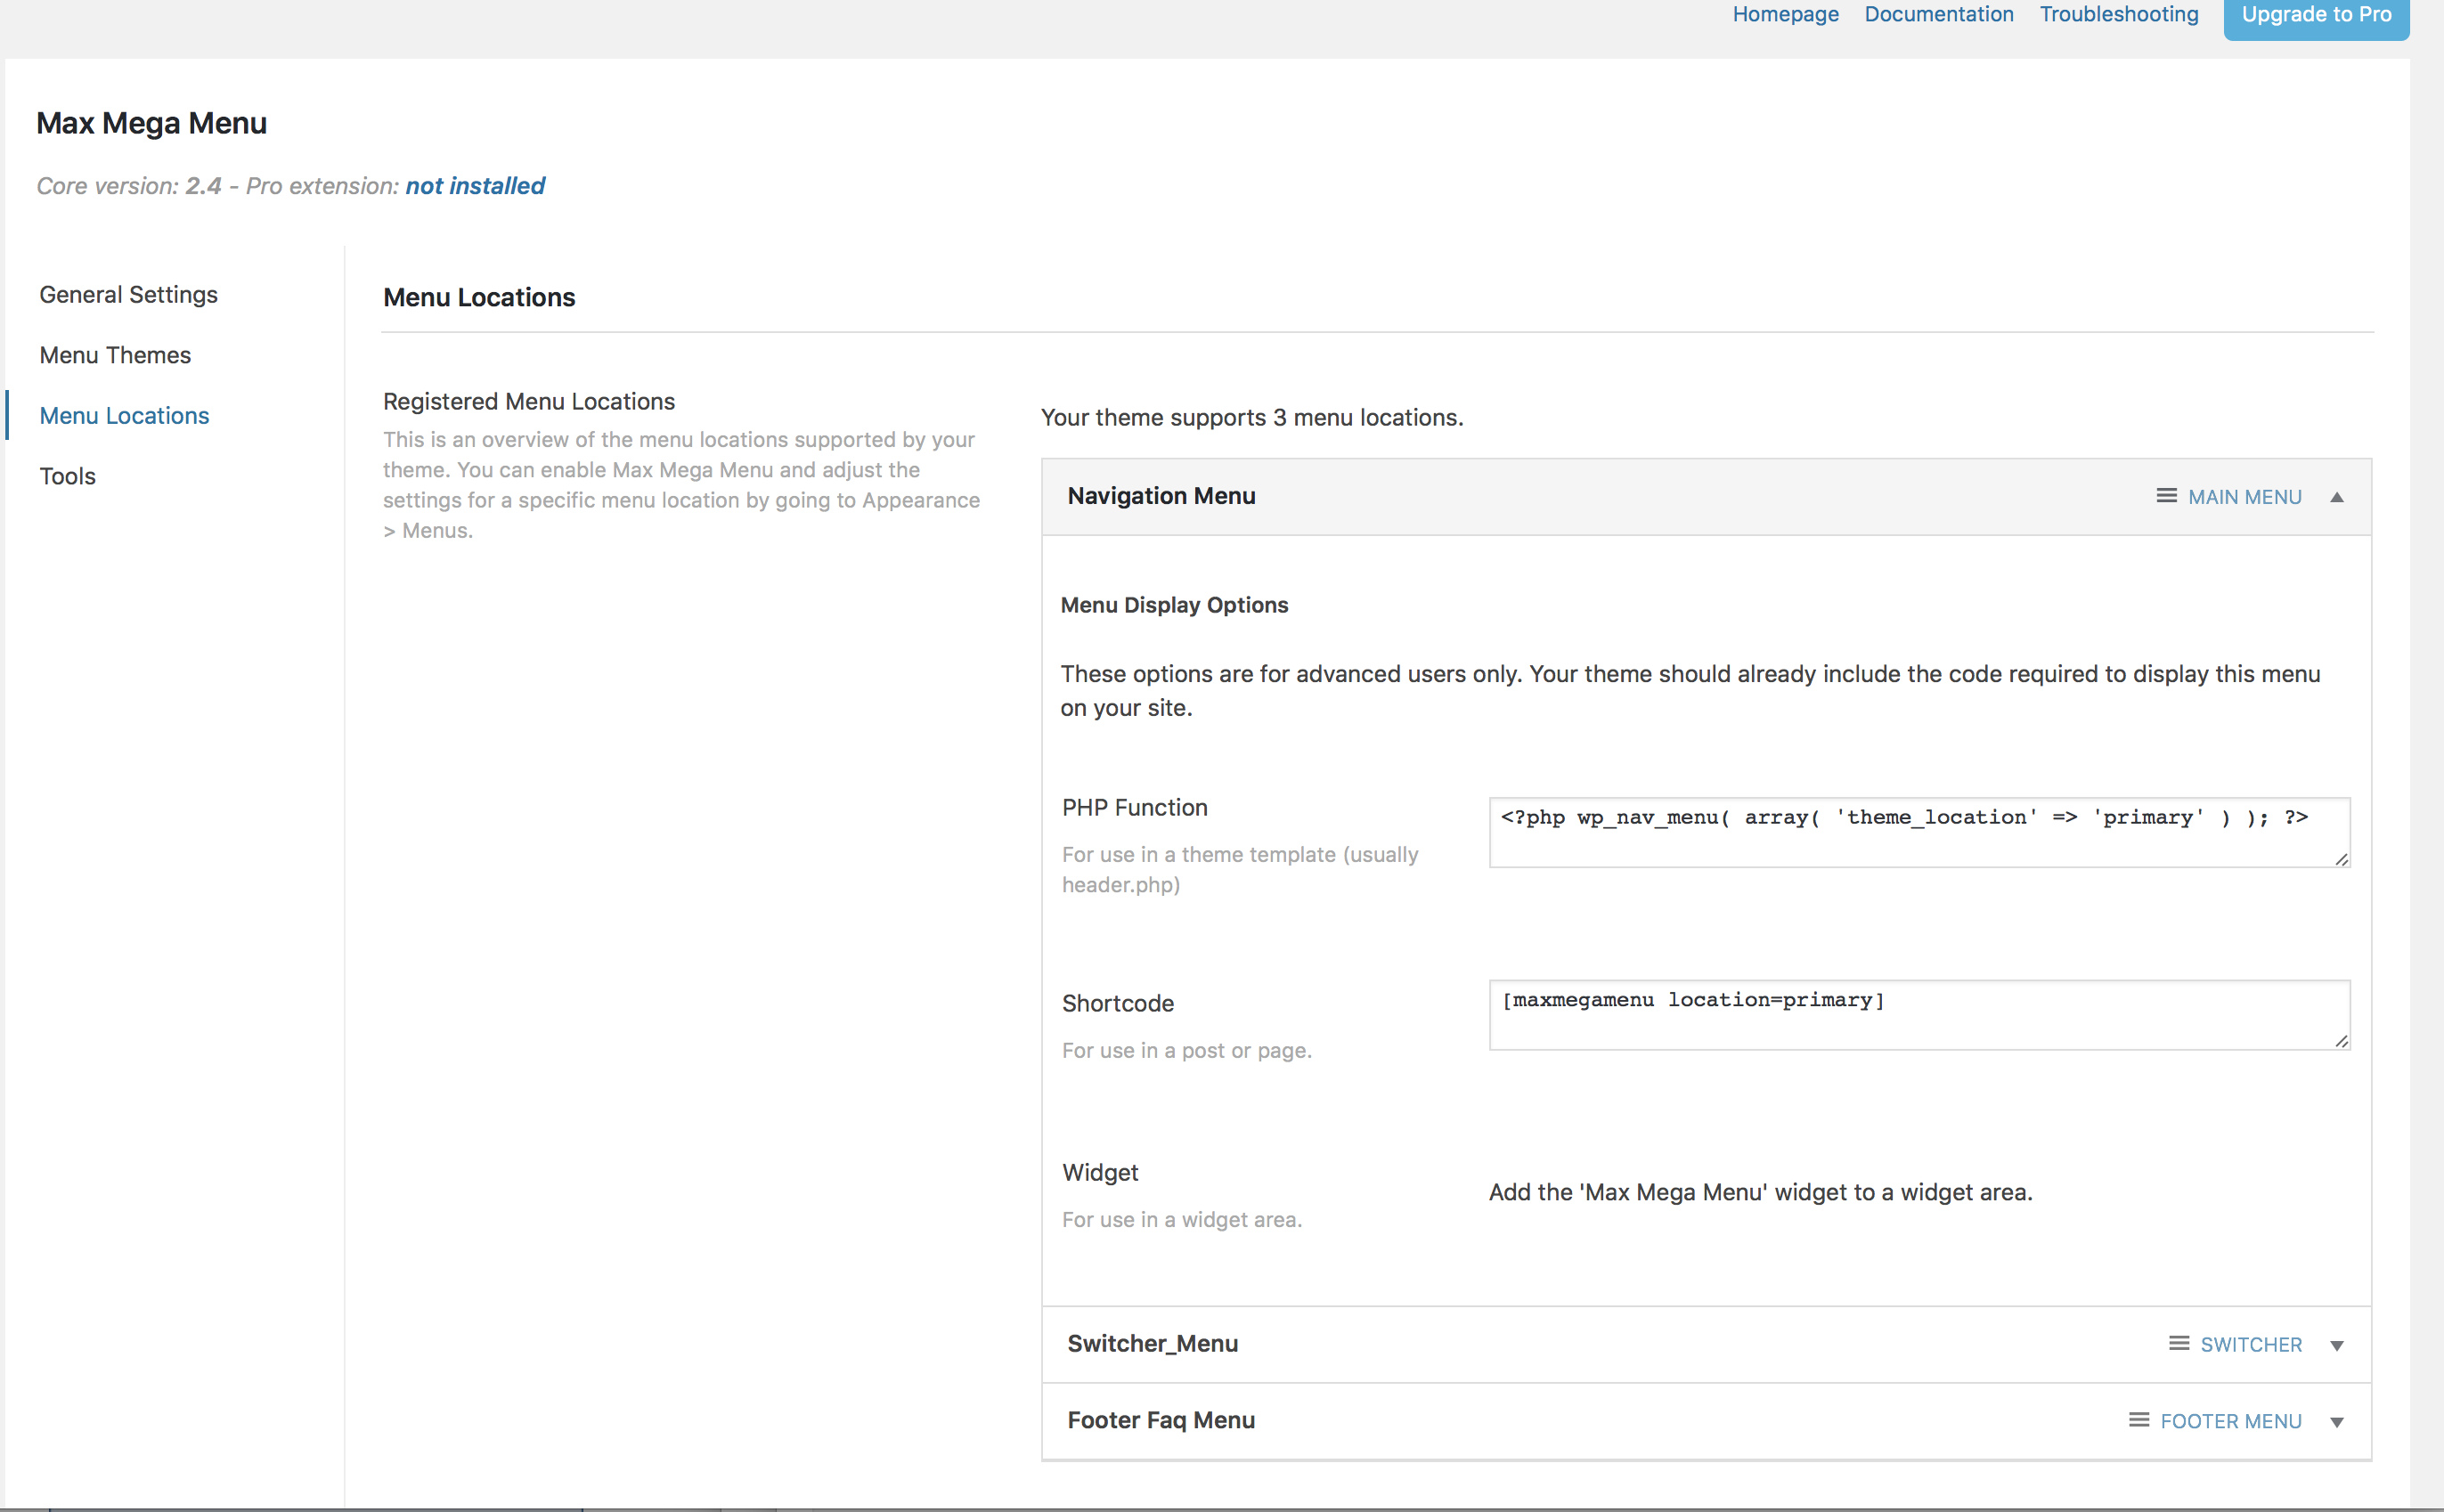Open the MAIN MENU link

point(2245,497)
